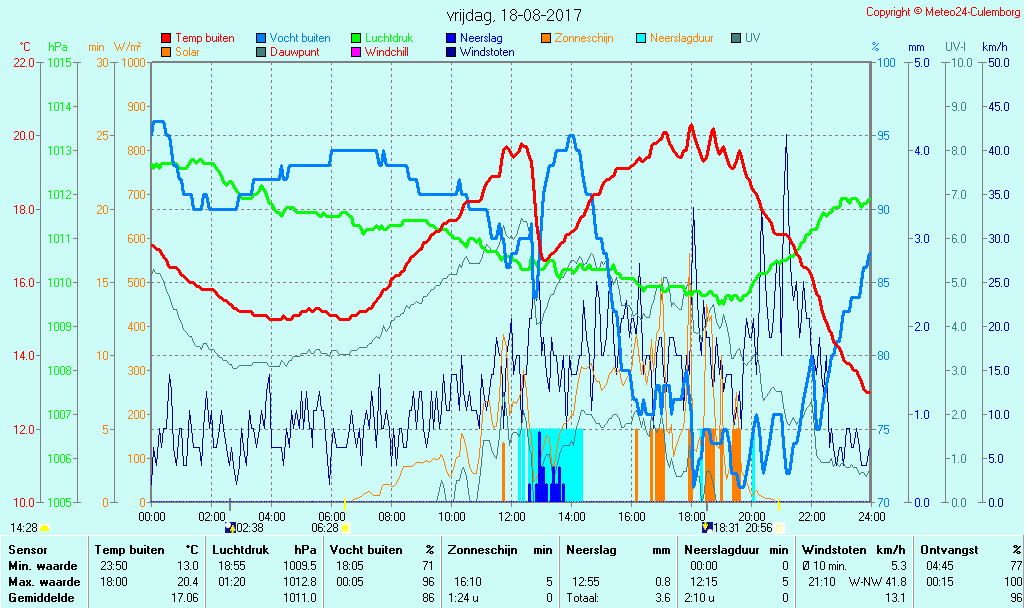This screenshot has width=1026, height=608.
Task: Click the Luchtdruk column header in stats table
Action: (x=241, y=550)
